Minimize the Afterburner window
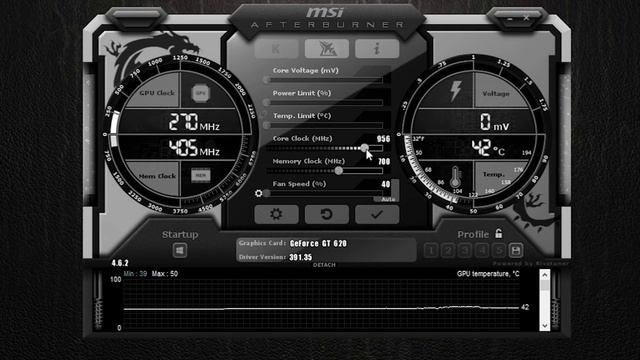The height and width of the screenshot is (360, 640). point(510,19)
